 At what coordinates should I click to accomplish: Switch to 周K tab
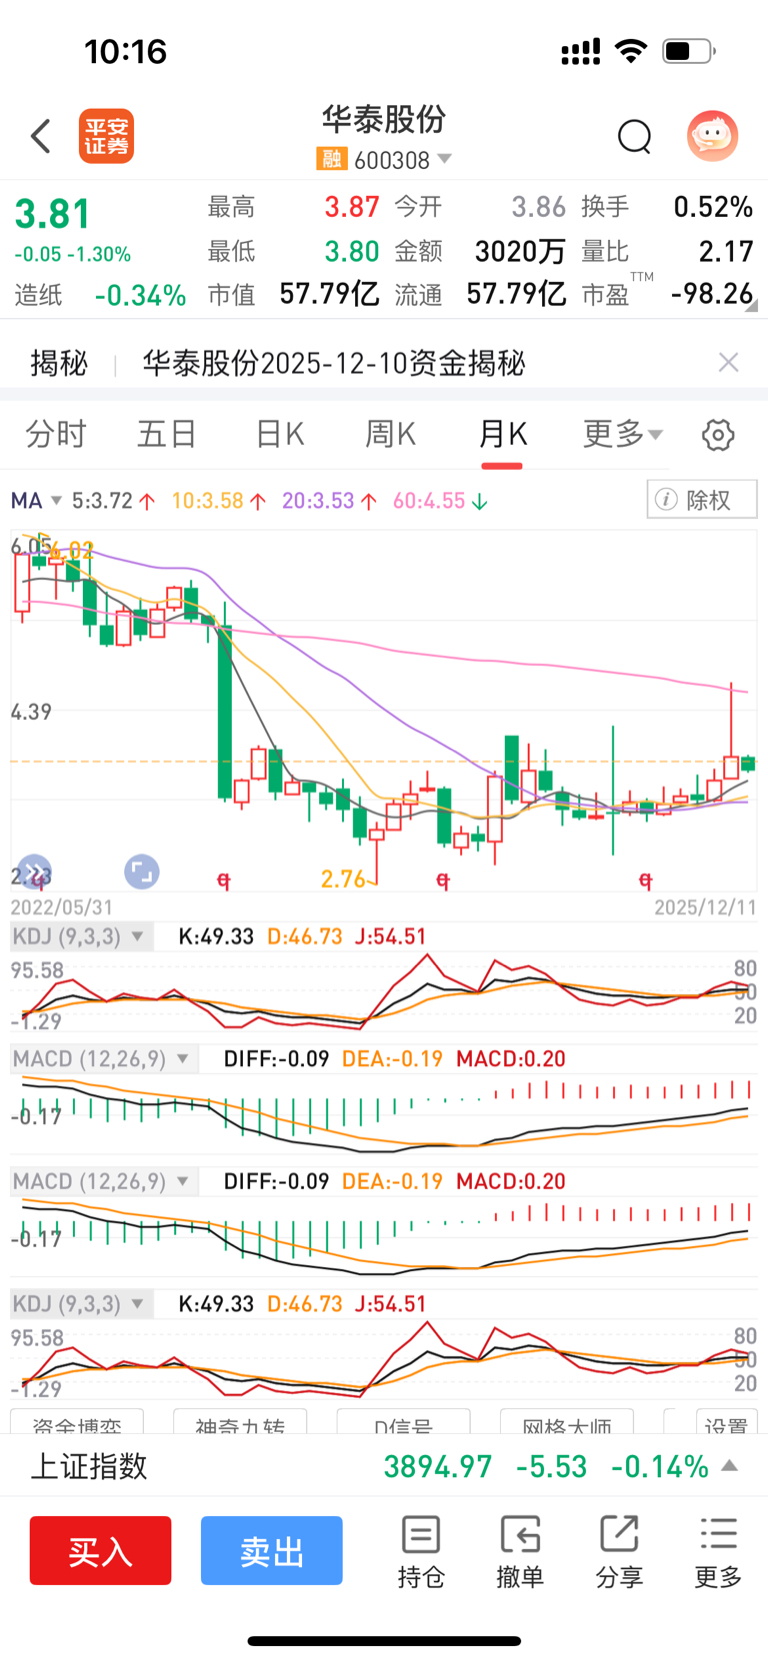tap(390, 434)
